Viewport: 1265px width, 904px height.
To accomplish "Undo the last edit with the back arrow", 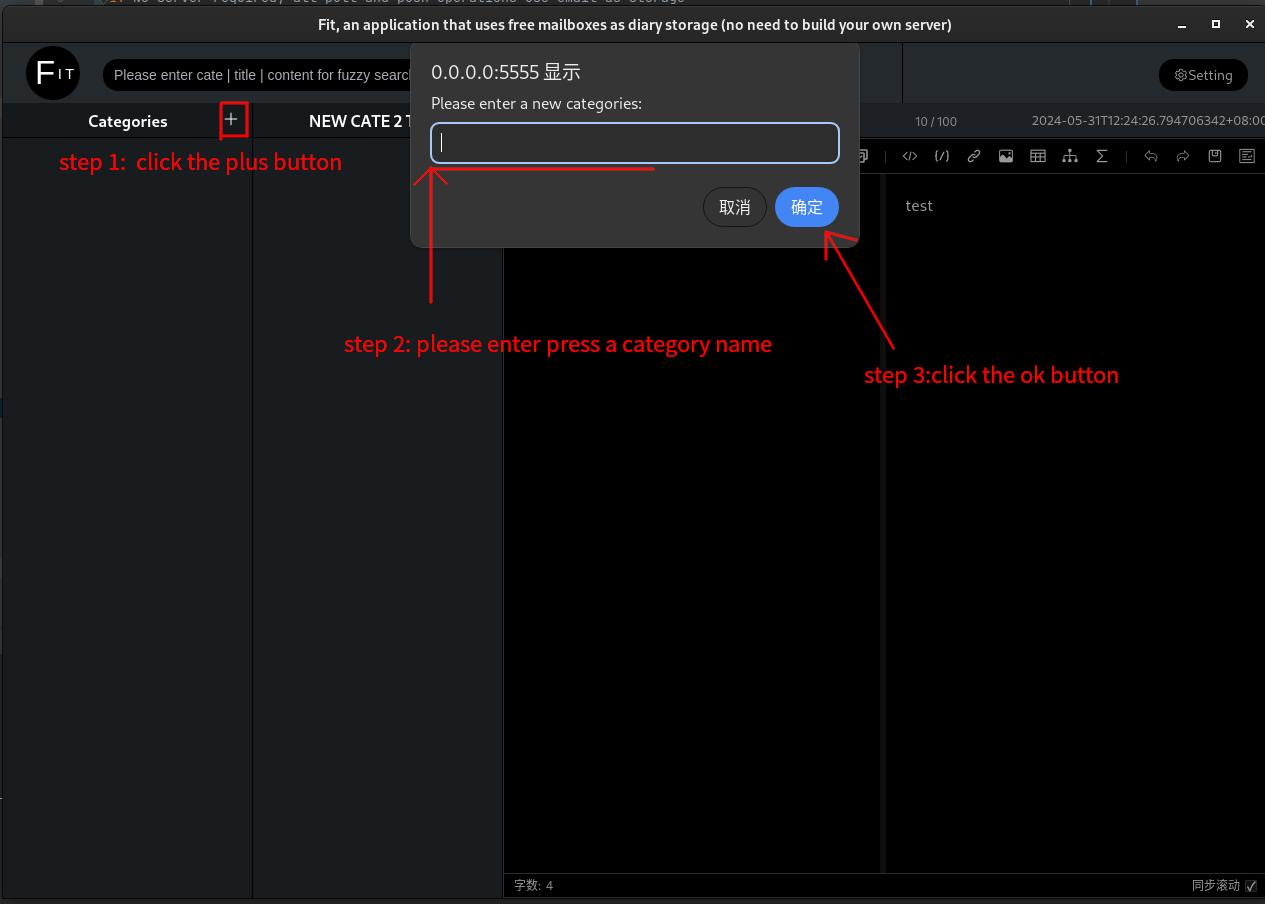I will click(x=1151, y=156).
